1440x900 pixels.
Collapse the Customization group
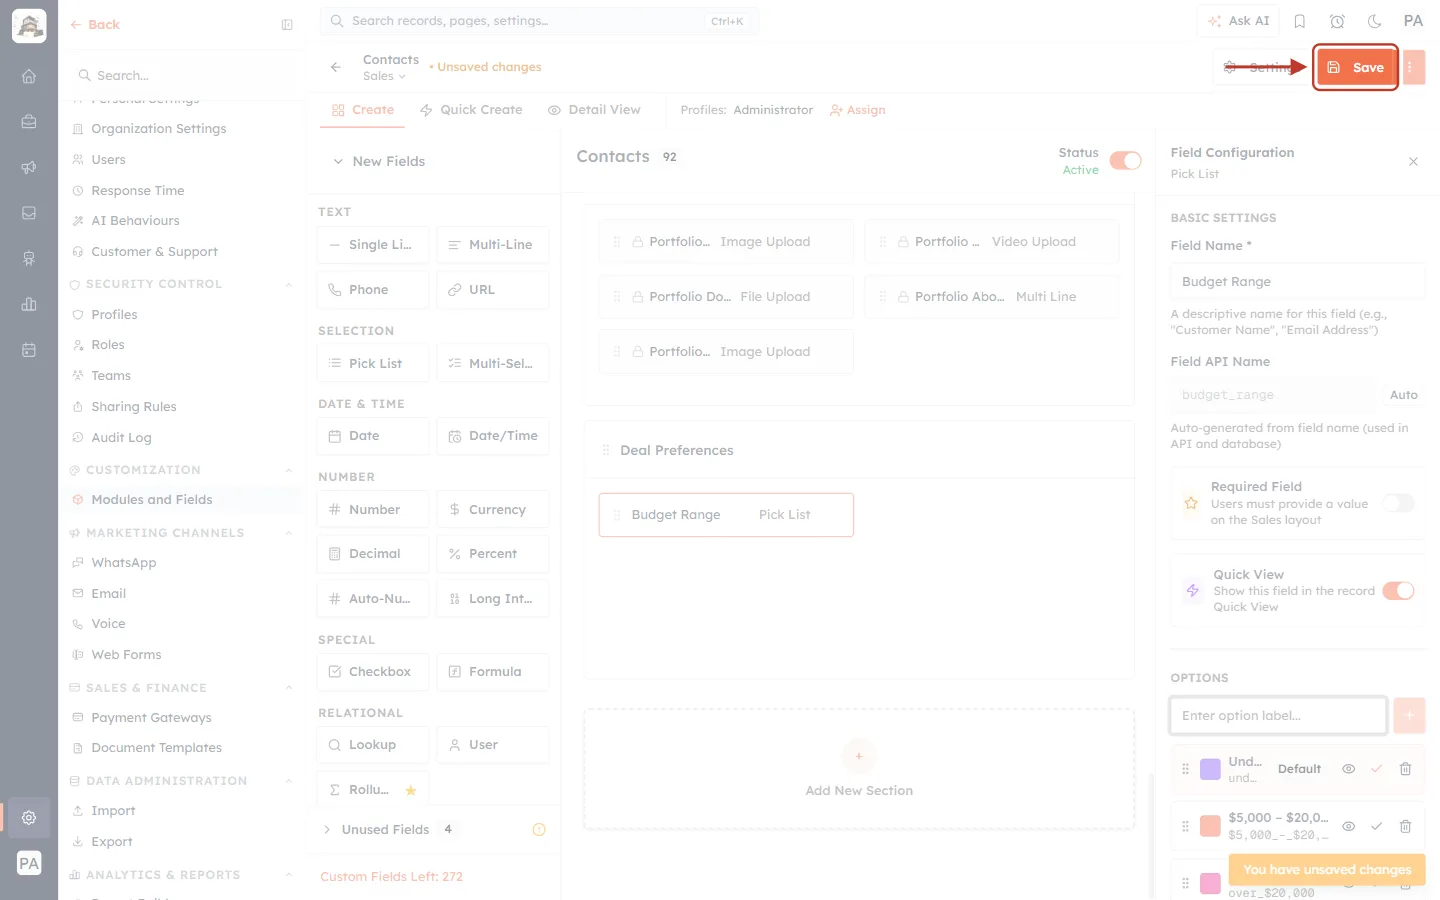click(x=289, y=470)
